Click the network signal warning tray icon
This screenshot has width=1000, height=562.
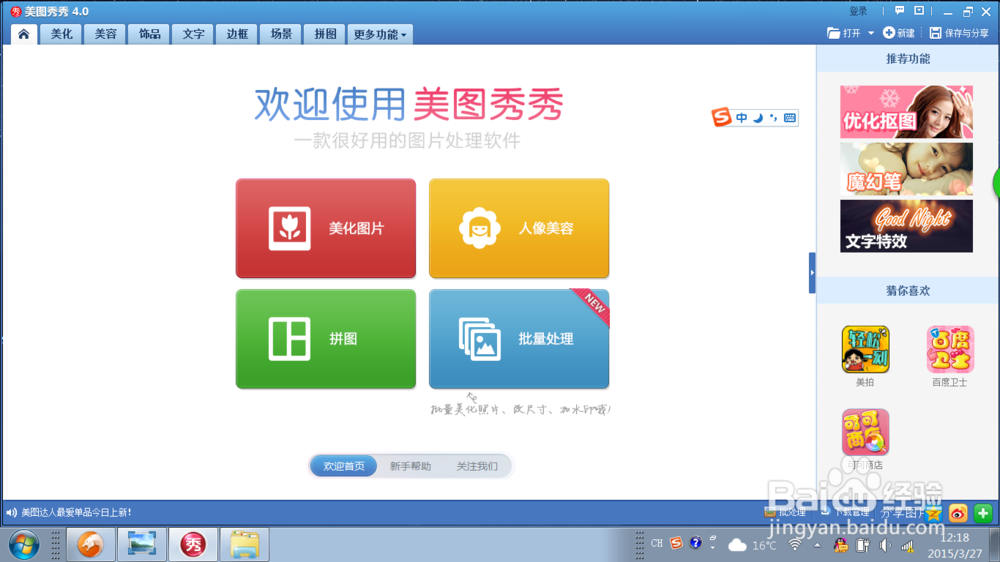click(907, 545)
